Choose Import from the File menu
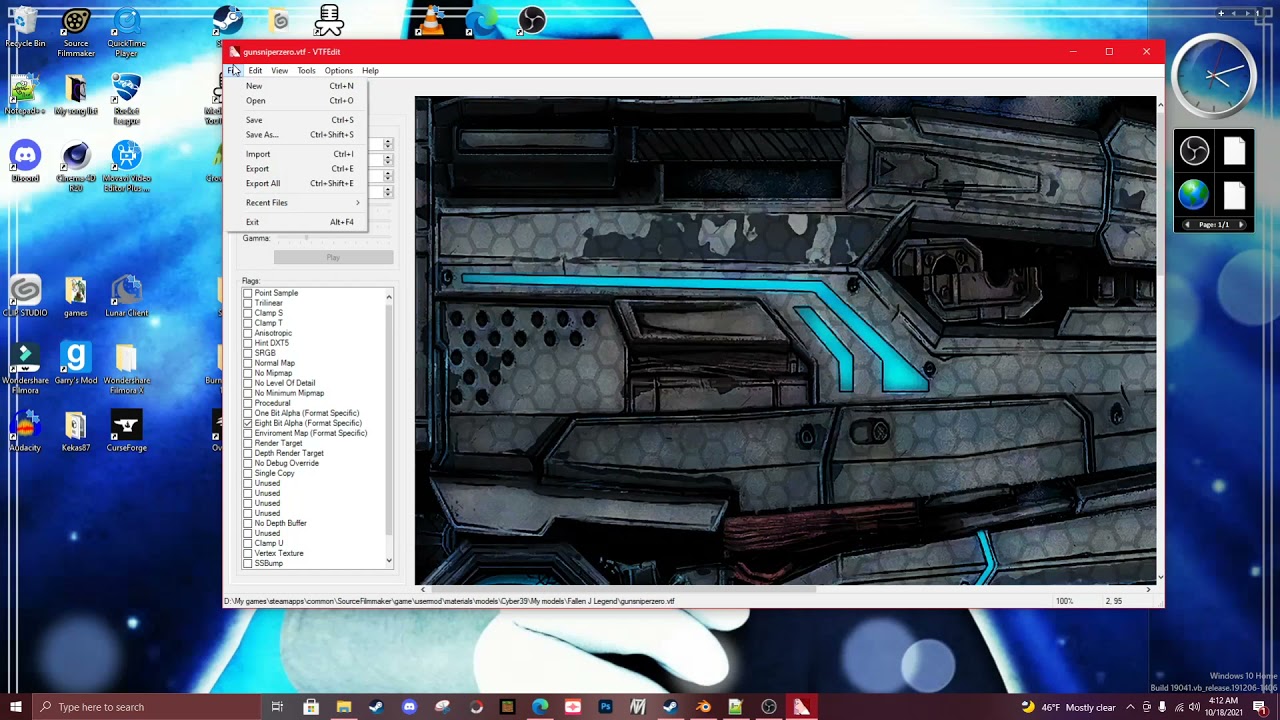The image size is (1280, 720). 296,154
